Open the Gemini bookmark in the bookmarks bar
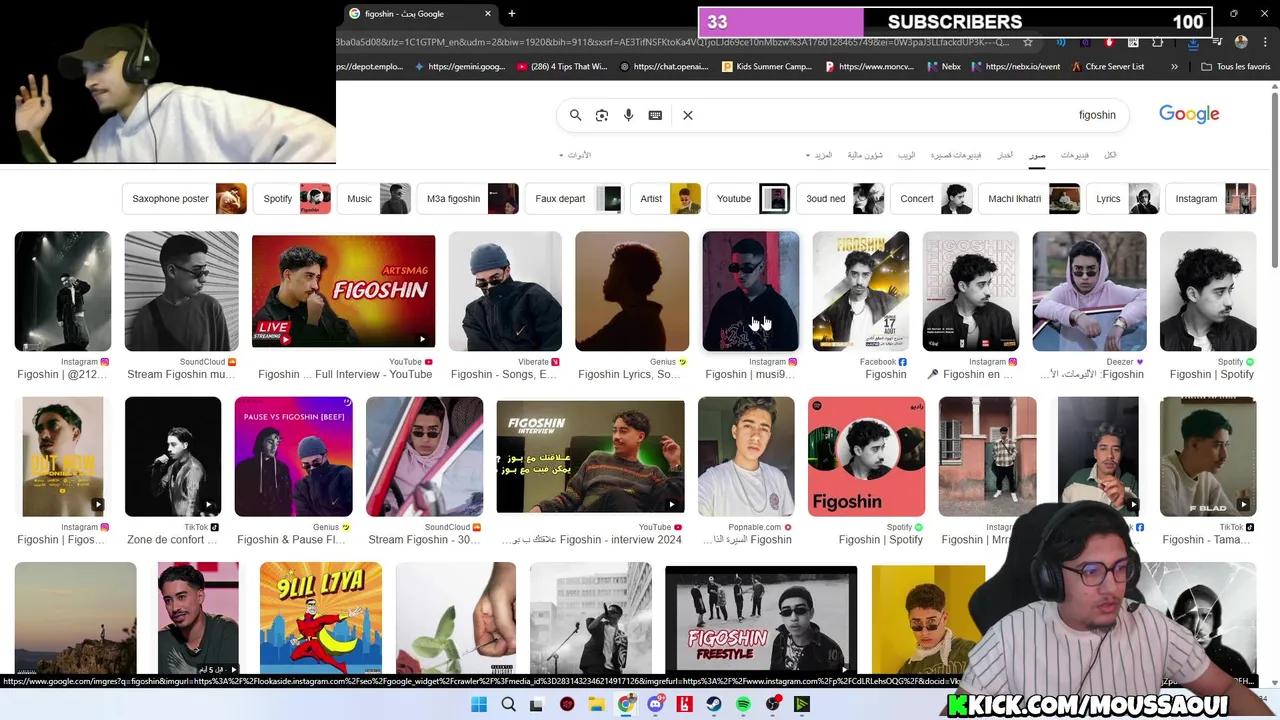 [459, 67]
